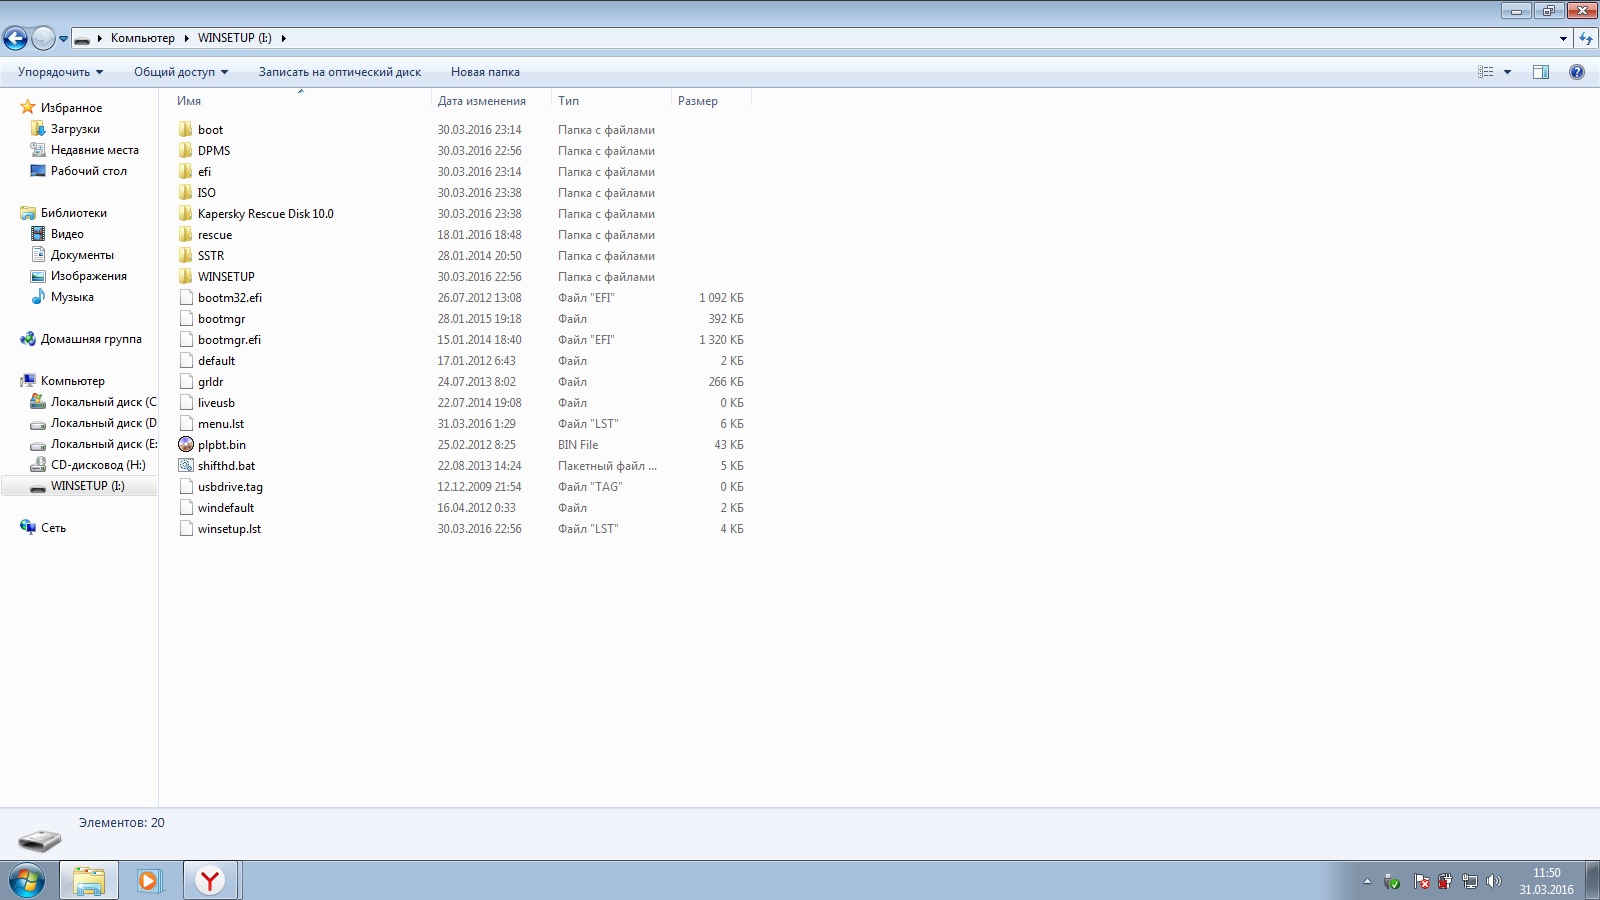Select the bootm32.efi file icon

tap(186, 298)
